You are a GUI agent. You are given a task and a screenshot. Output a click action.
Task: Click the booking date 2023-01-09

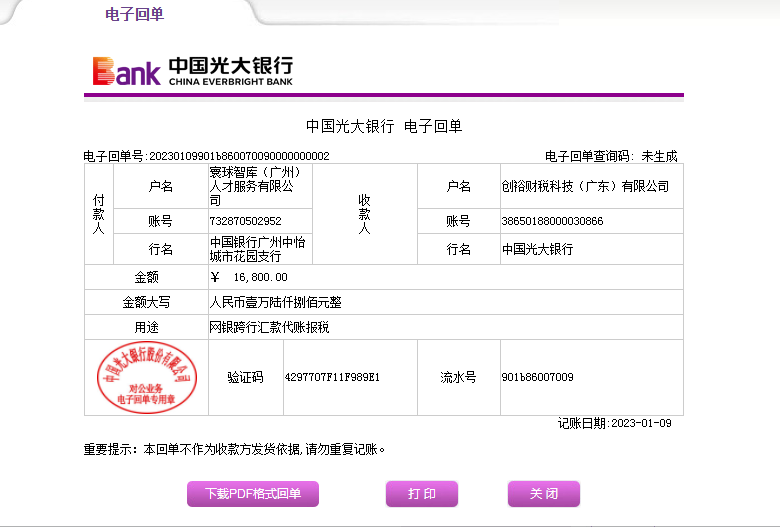[x=641, y=423]
